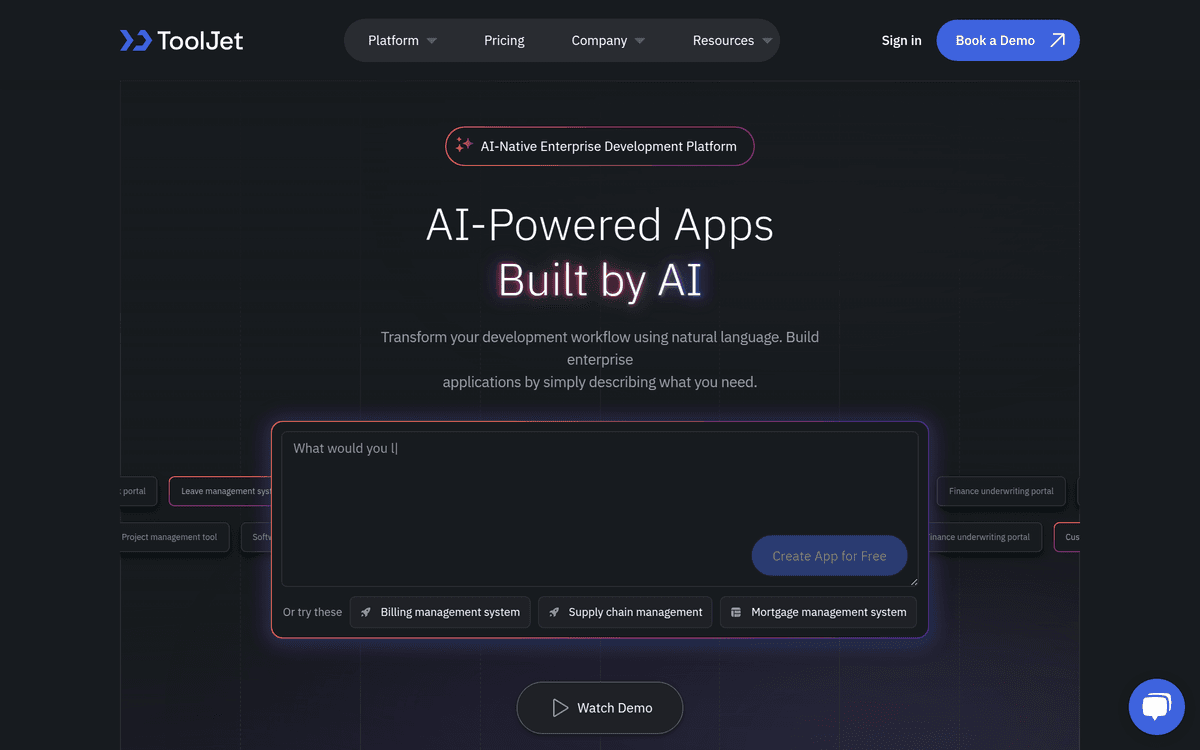Click the Sign in link
This screenshot has height=750, width=1200.
[901, 41]
